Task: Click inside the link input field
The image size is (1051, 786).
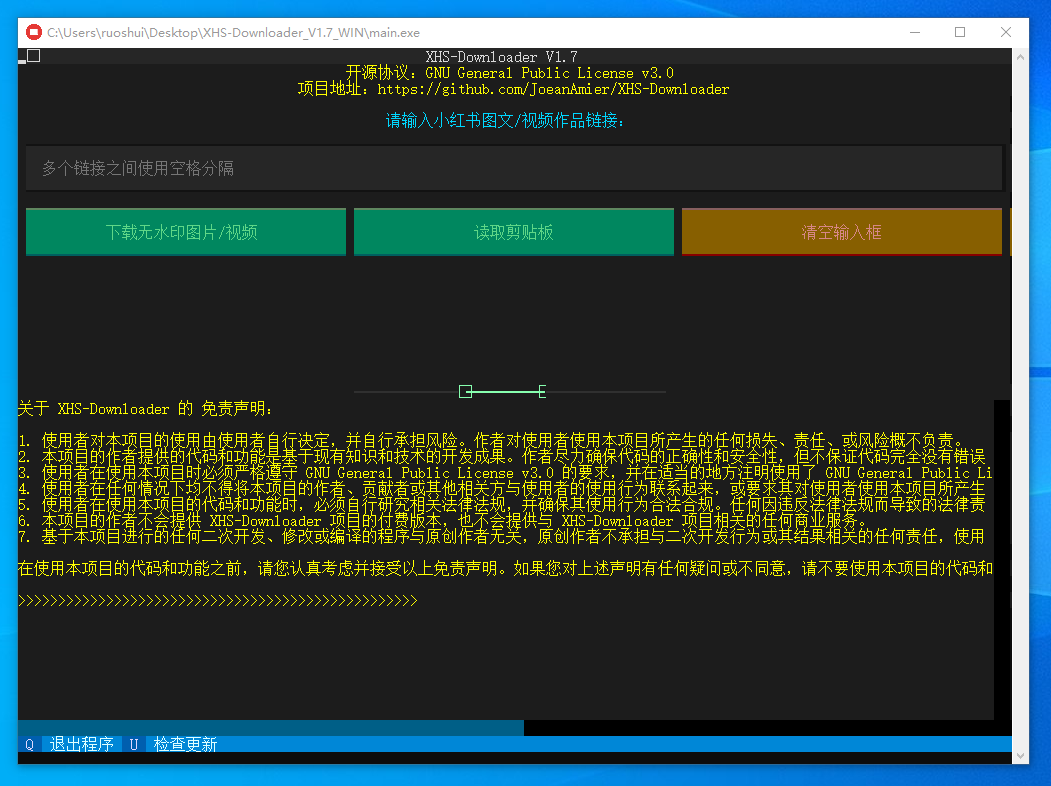Action: pyautogui.click(x=513, y=167)
